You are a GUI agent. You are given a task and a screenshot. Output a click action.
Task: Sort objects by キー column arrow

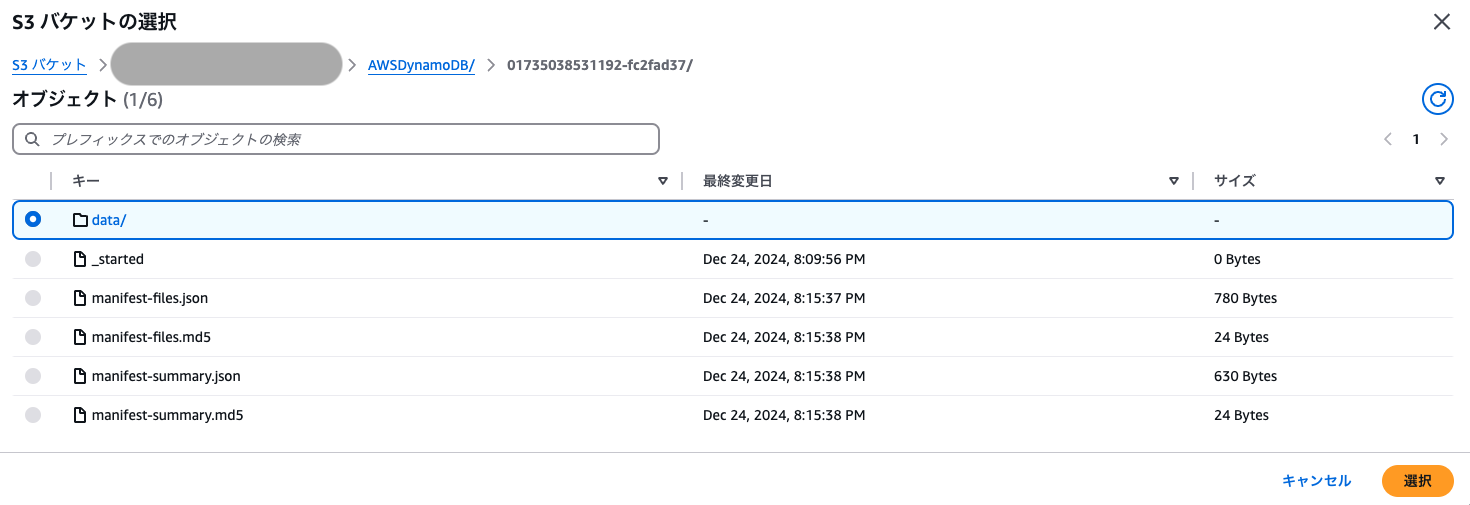662,181
